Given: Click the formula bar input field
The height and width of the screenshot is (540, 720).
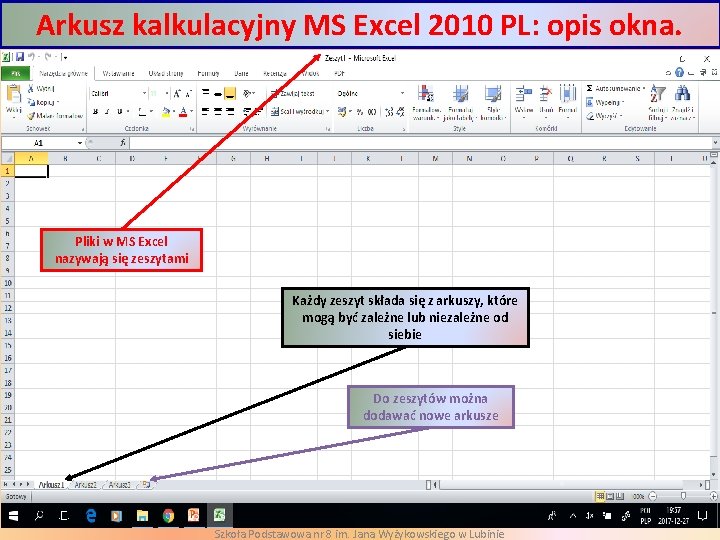Looking at the screenshot, I should click(420, 143).
